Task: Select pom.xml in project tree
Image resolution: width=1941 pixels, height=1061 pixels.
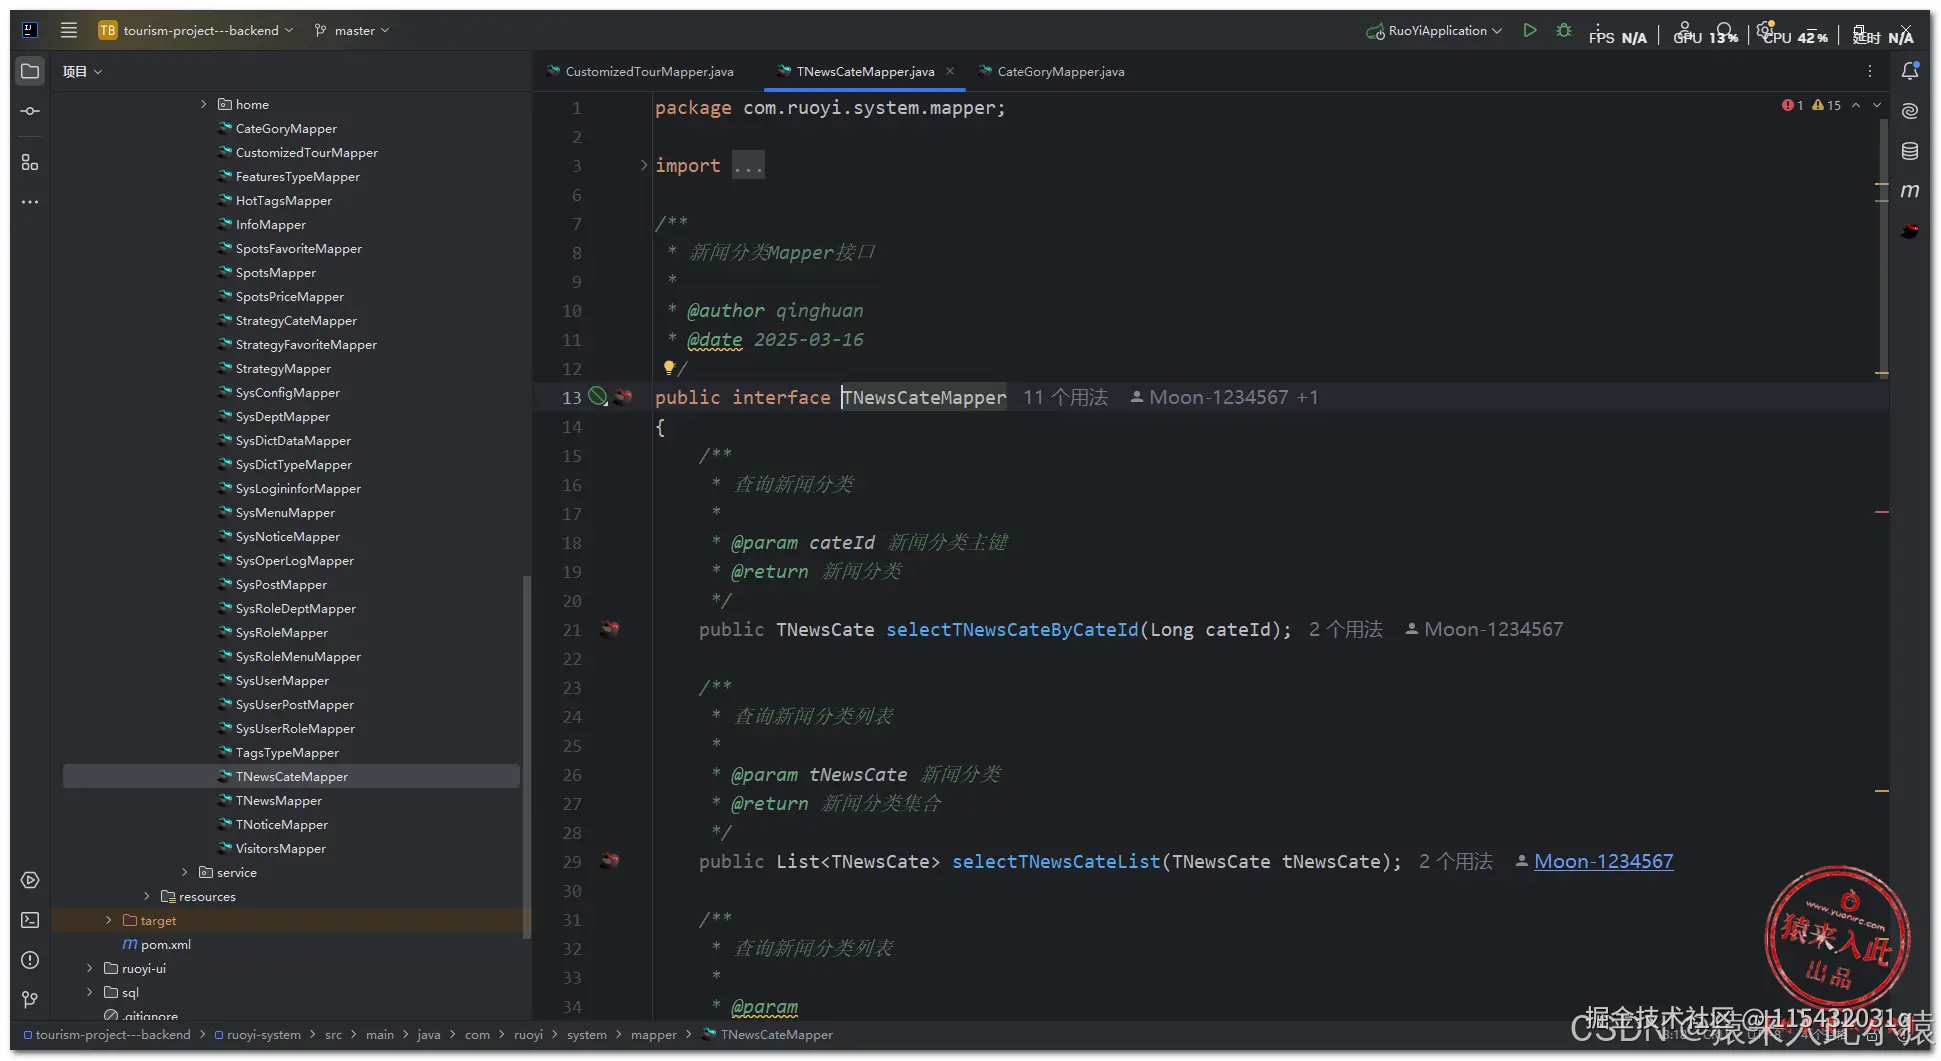Action: point(165,944)
